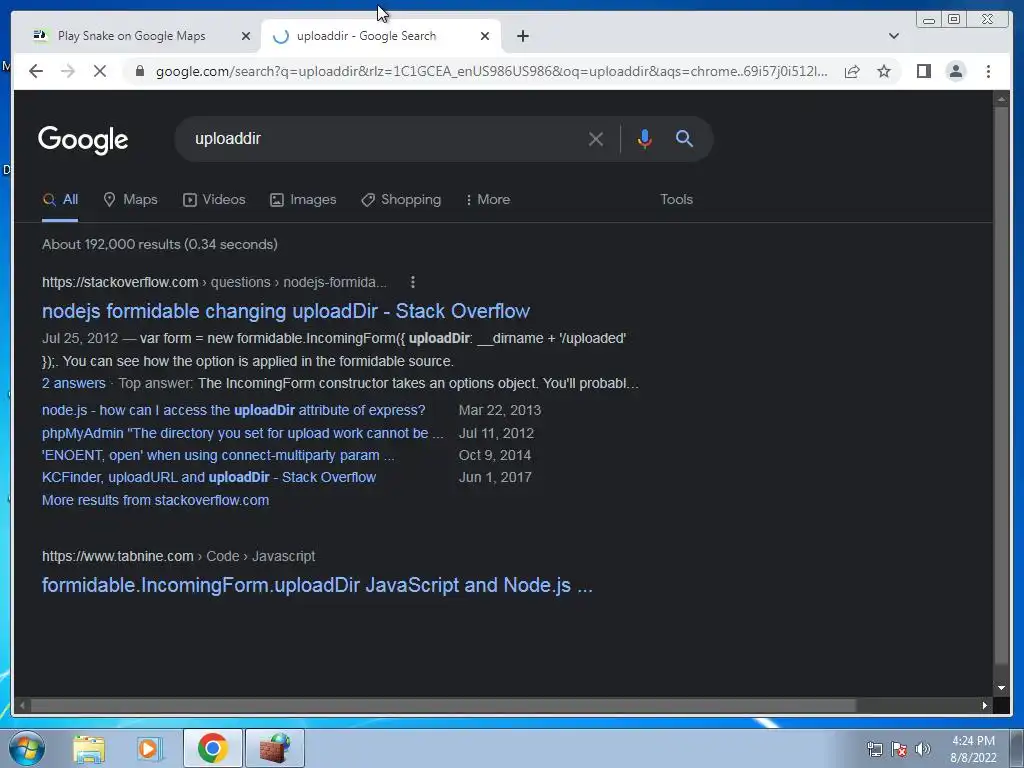This screenshot has height=768, width=1024.
Task: Switch to Images results
Action: coord(303,200)
